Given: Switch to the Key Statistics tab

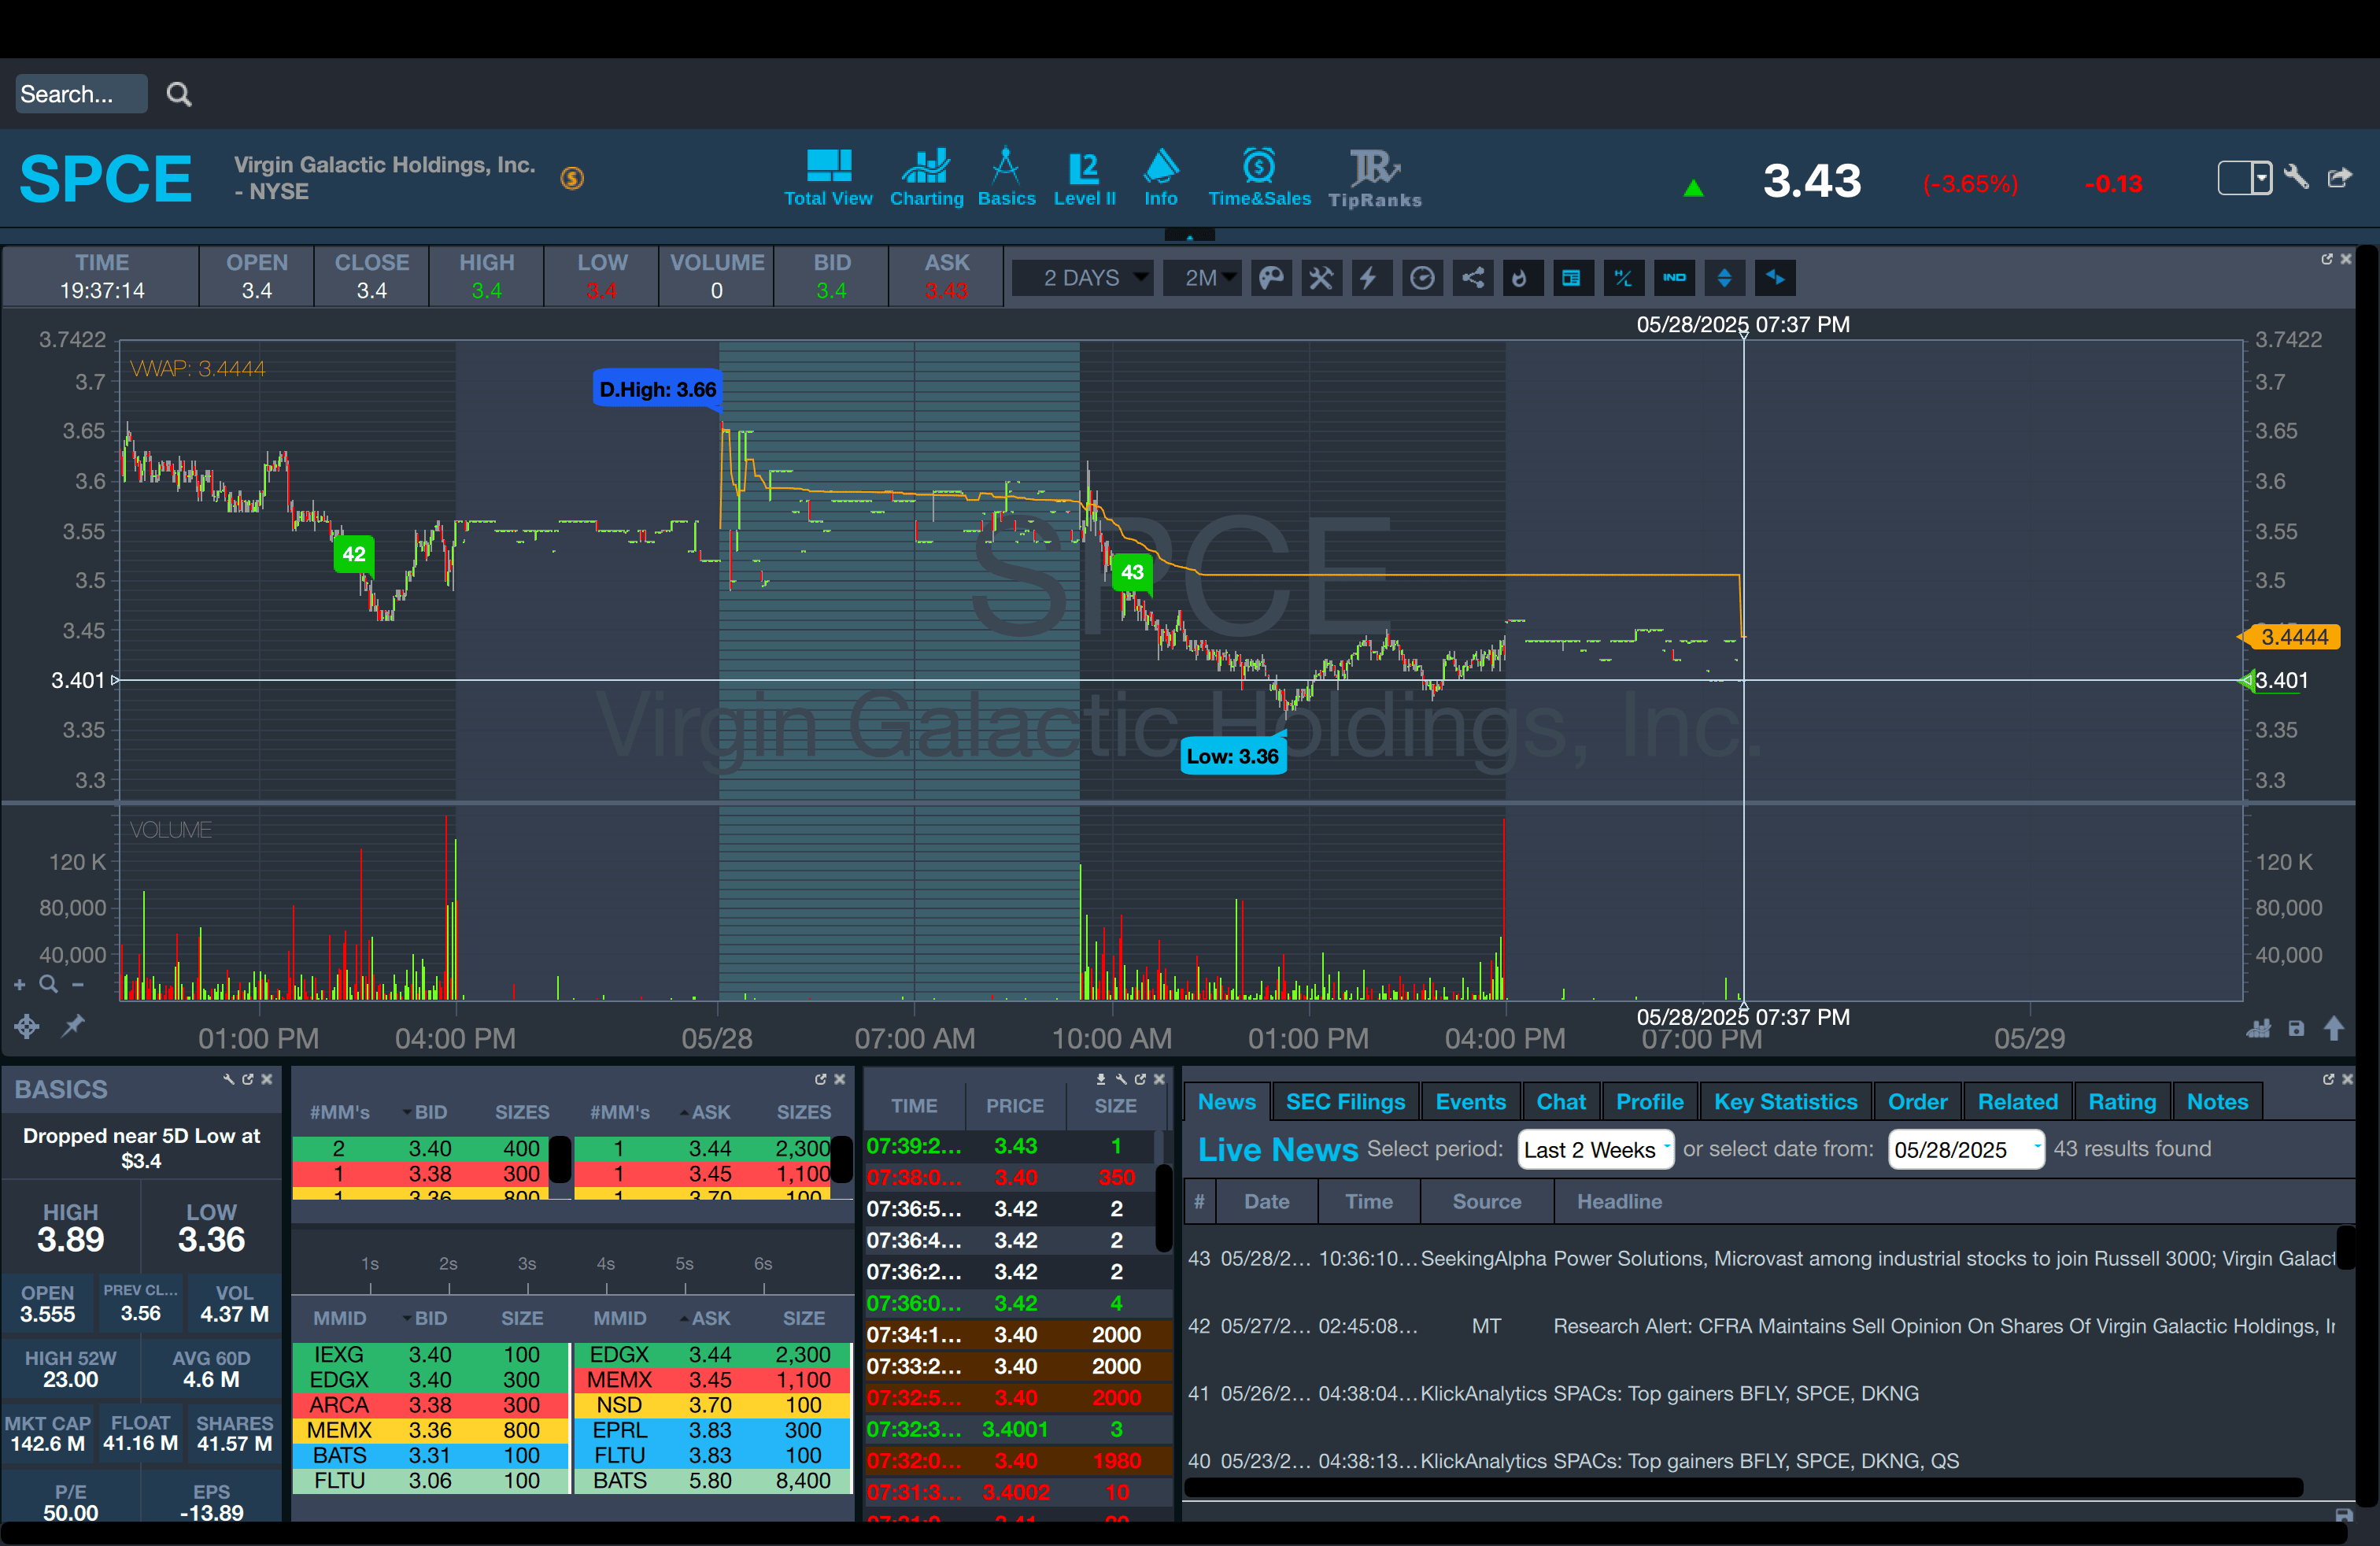Looking at the screenshot, I should (x=1784, y=1102).
